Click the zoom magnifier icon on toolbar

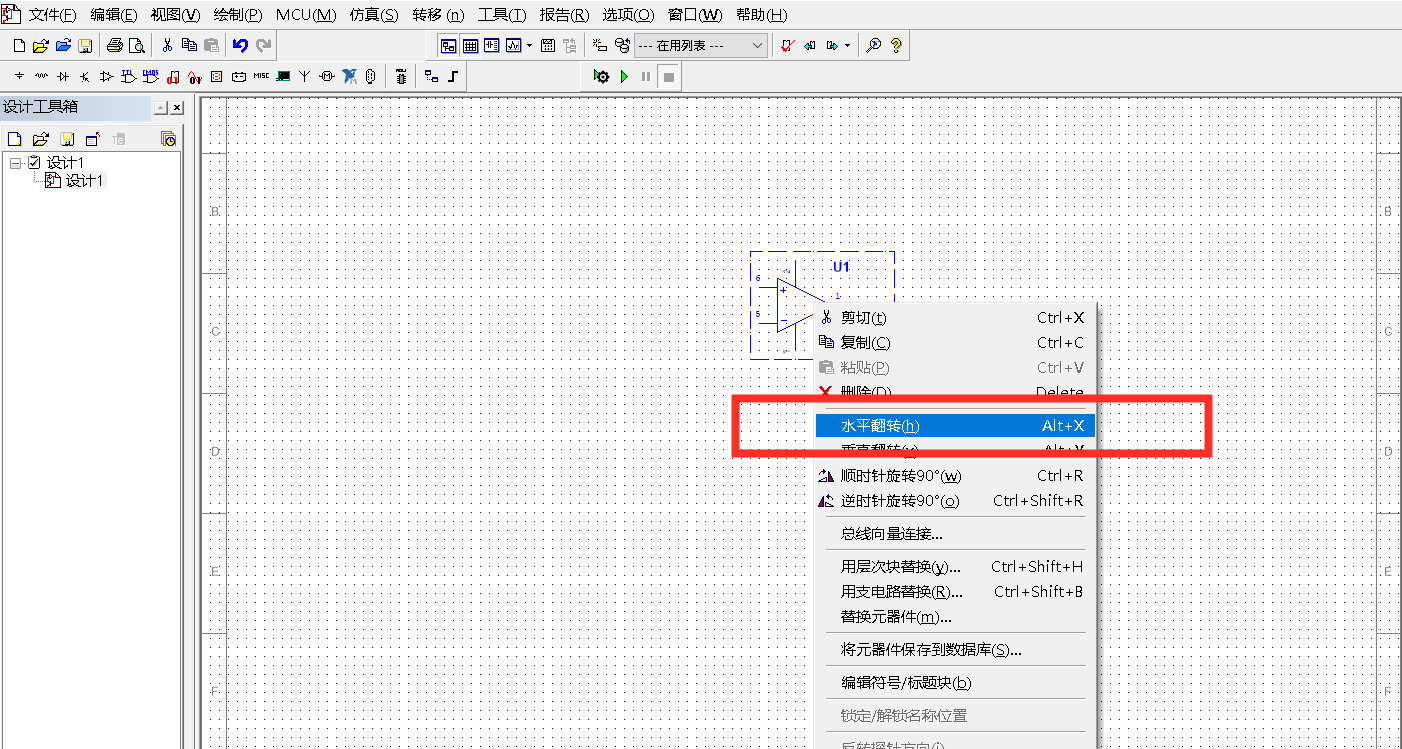[874, 45]
